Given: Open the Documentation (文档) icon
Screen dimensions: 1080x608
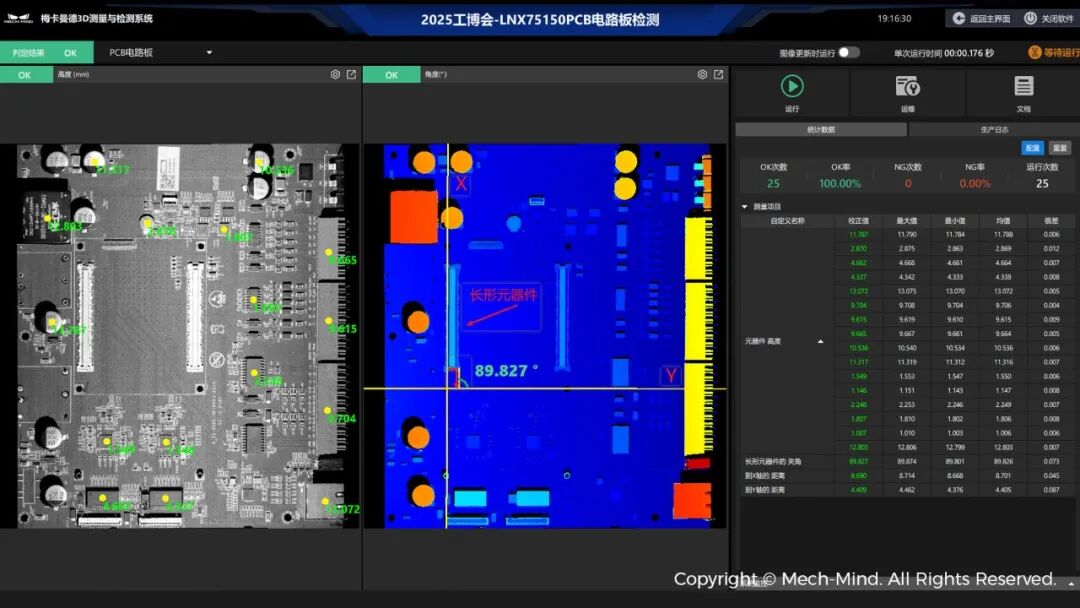Looking at the screenshot, I should point(1023,87).
